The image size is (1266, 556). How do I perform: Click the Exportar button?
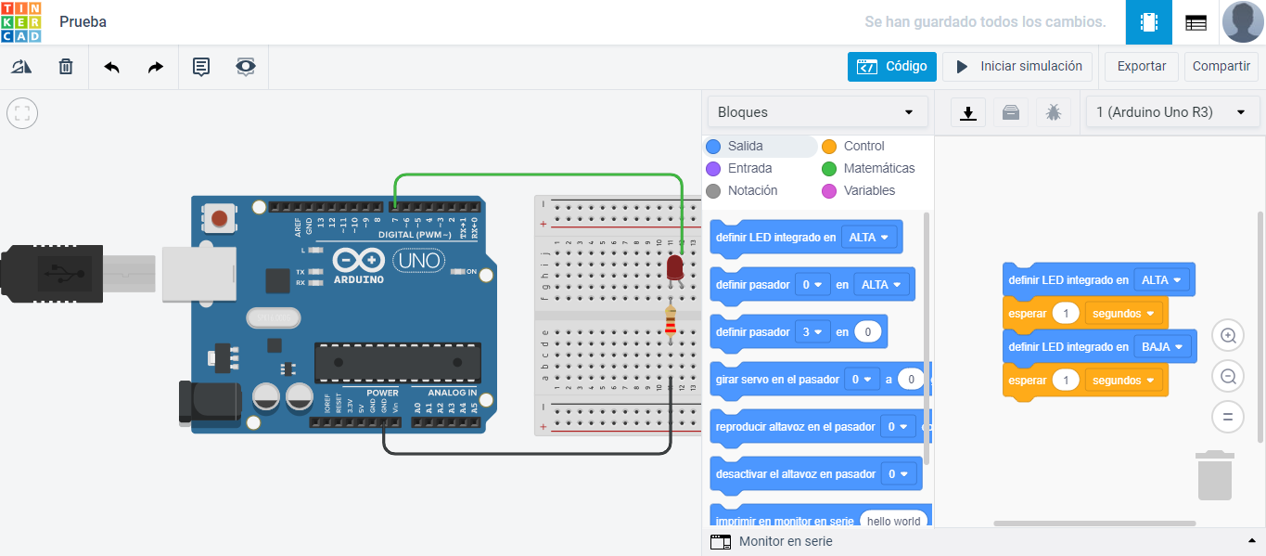click(1141, 67)
